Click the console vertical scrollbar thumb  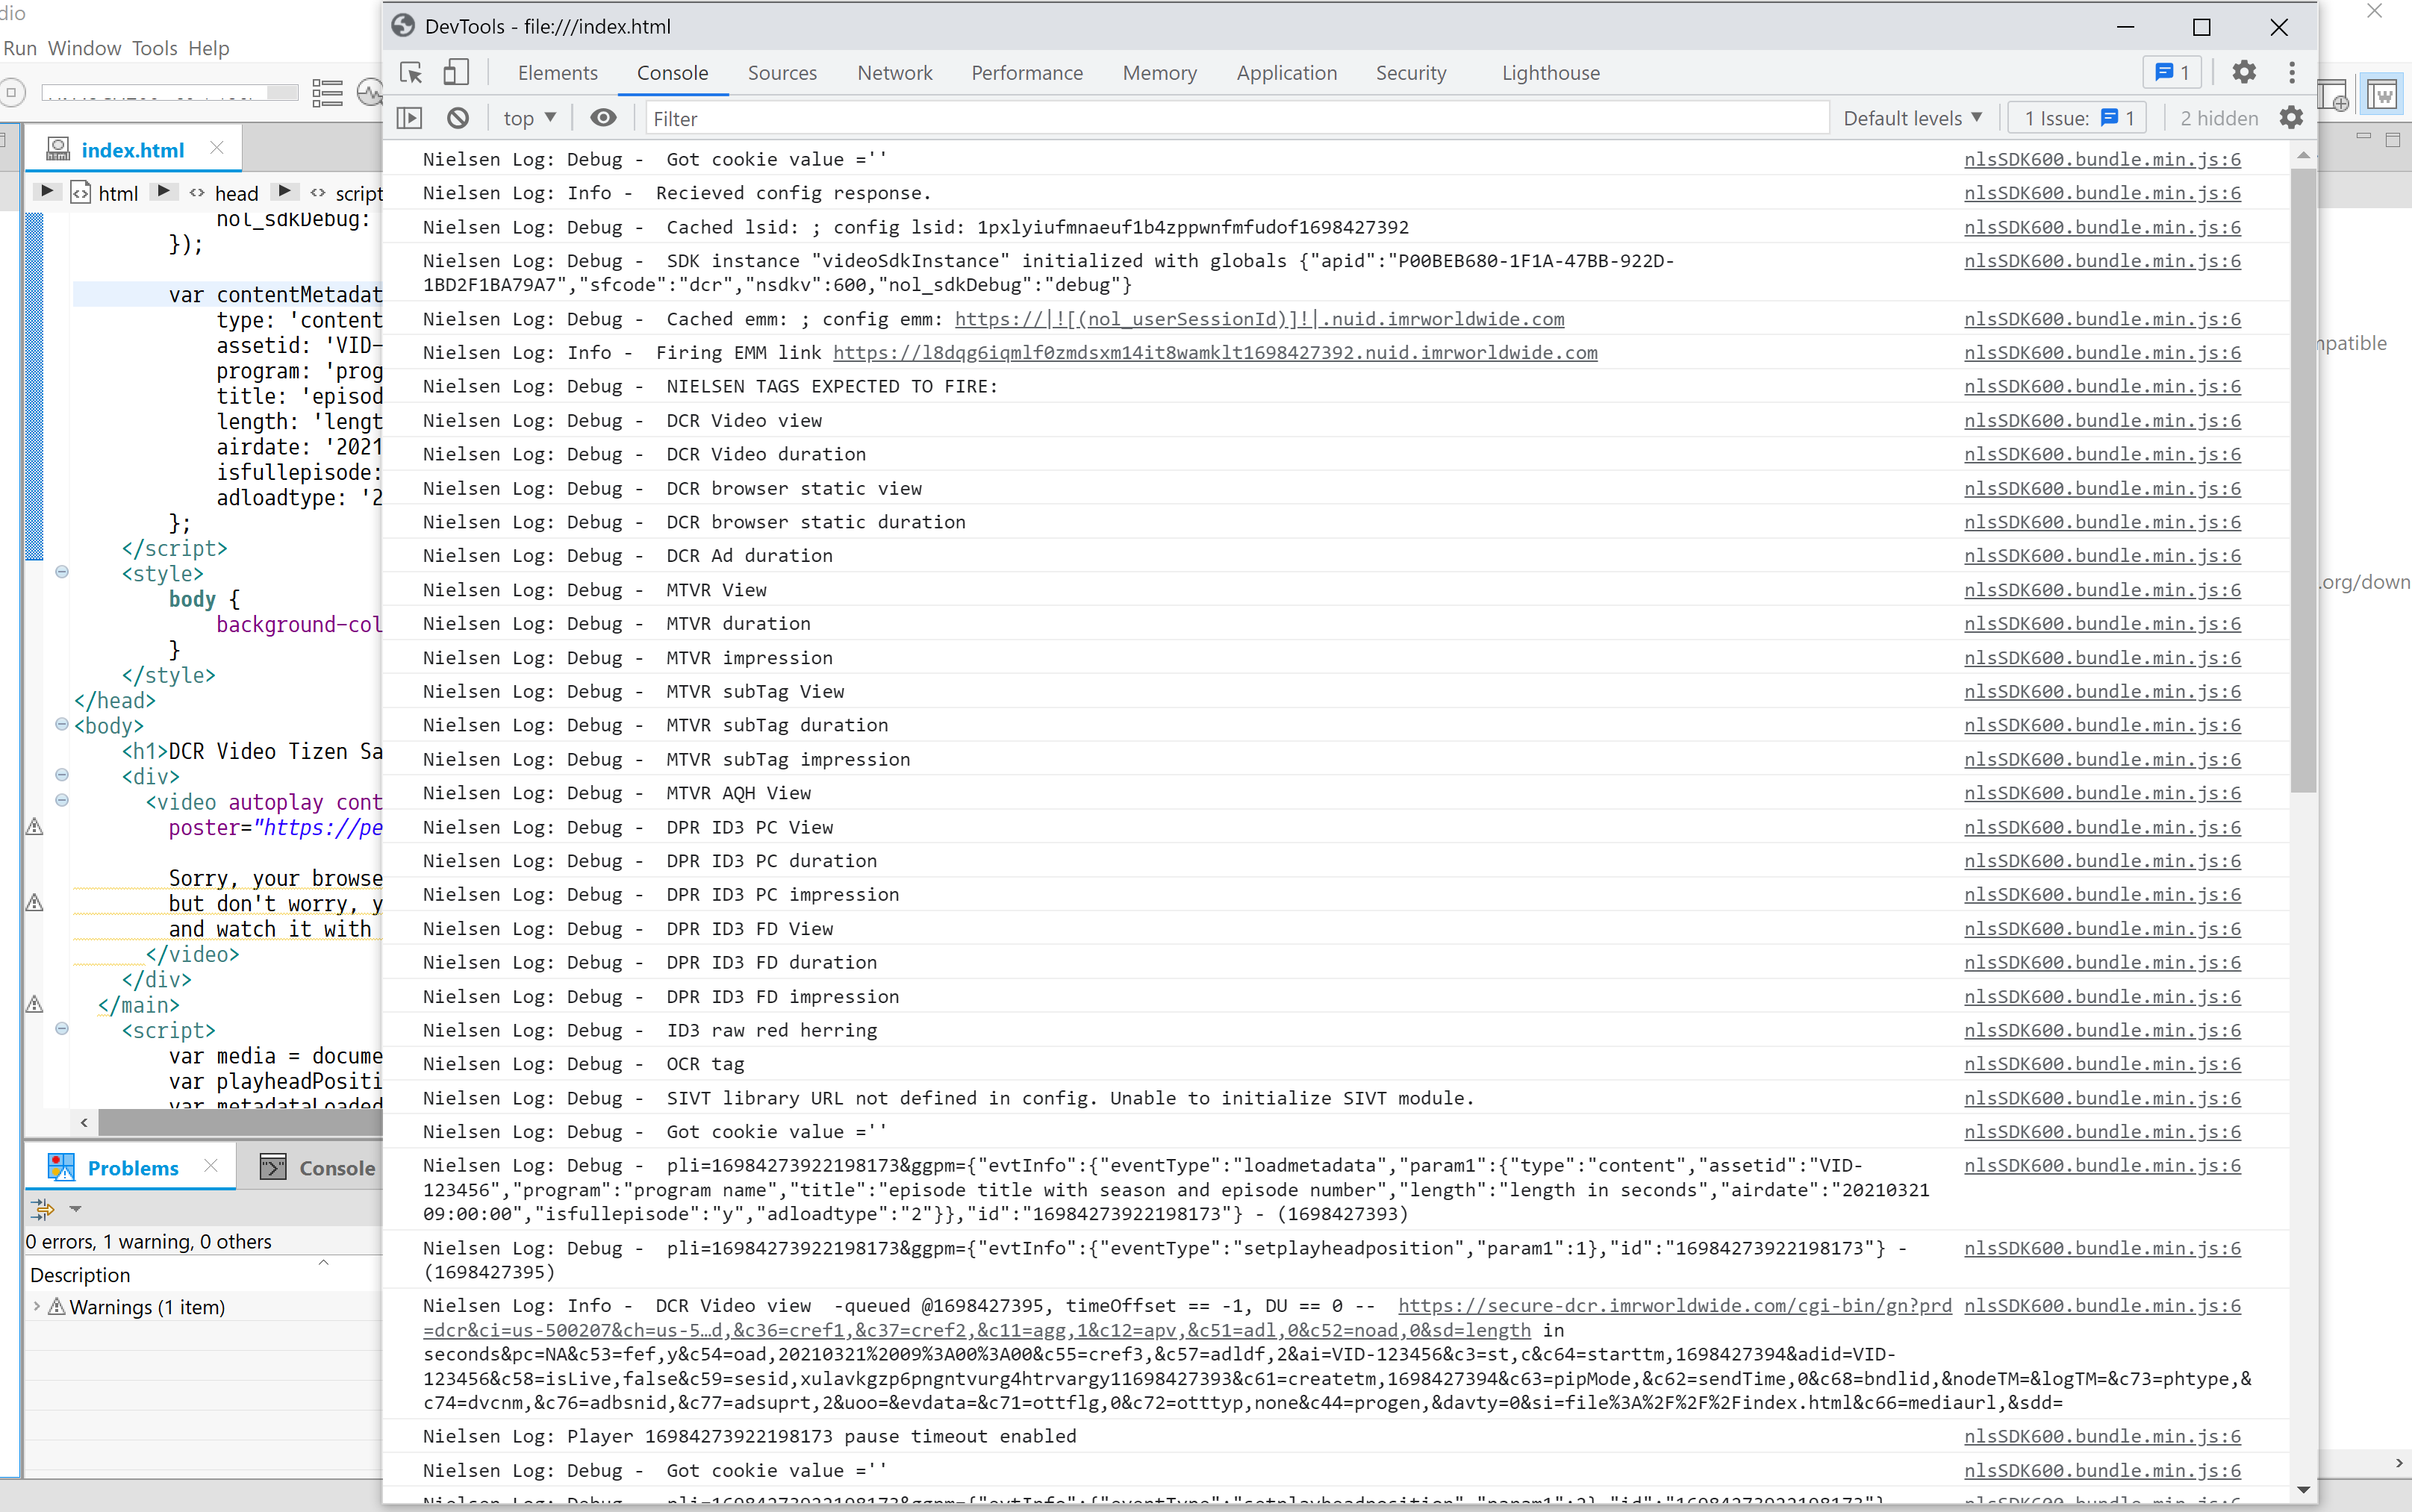pos(2303,480)
